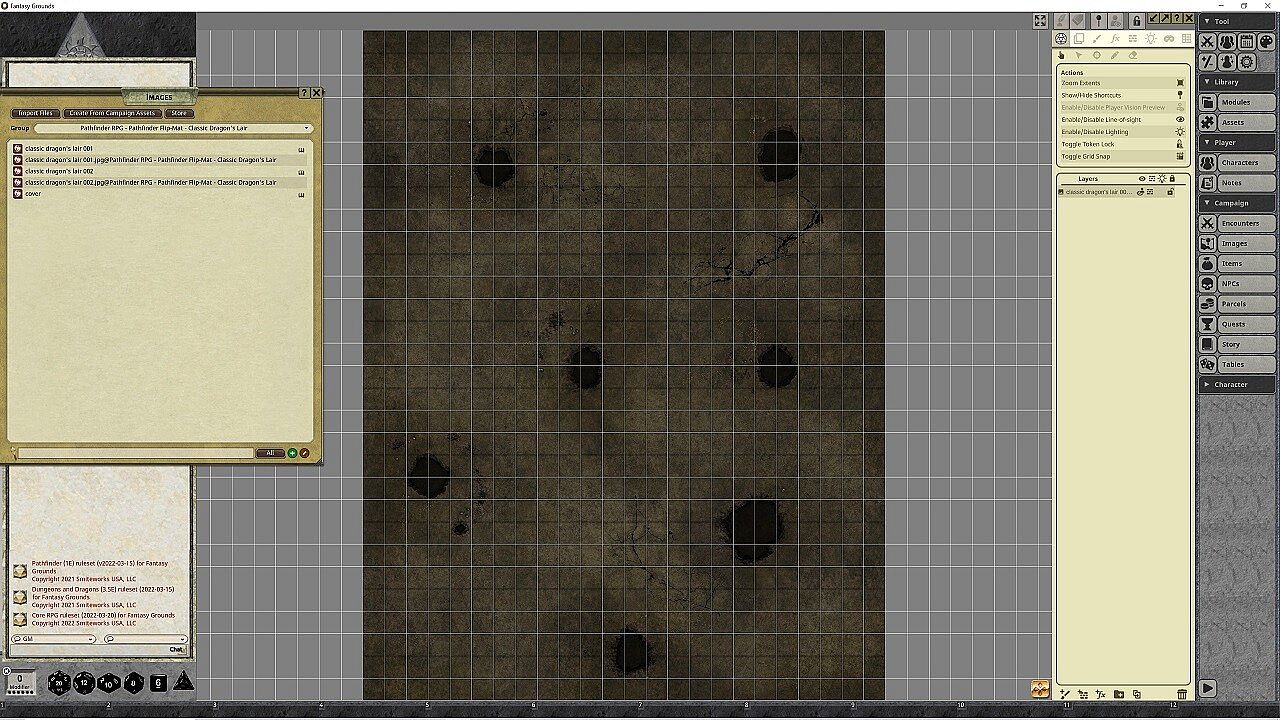Click Create From Campaign Assets button
Viewport: 1280px width, 720px height.
(x=112, y=113)
